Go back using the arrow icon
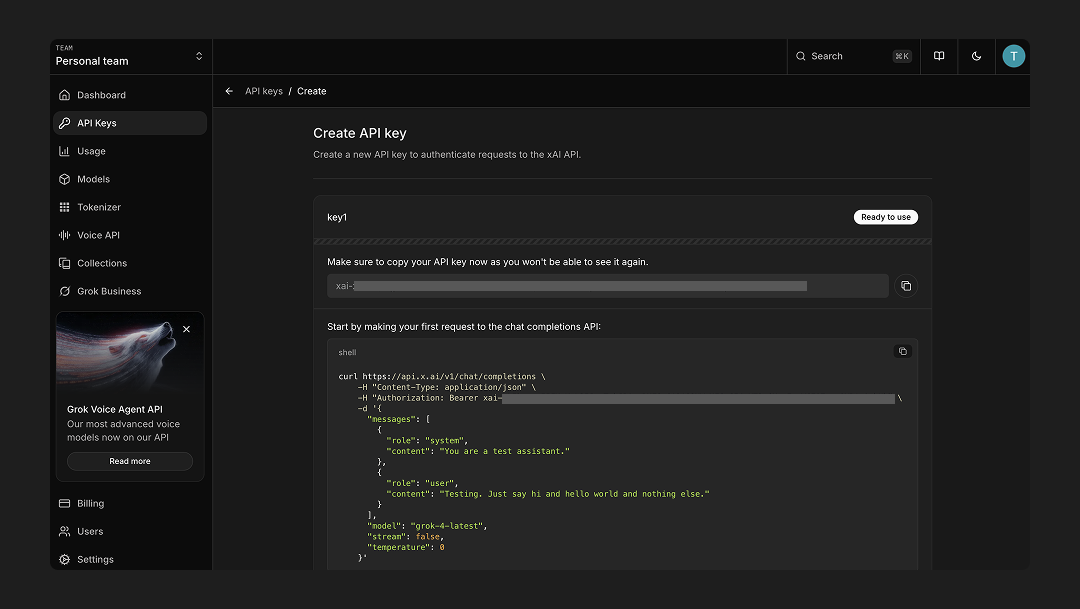The width and height of the screenshot is (1080, 609). click(229, 91)
